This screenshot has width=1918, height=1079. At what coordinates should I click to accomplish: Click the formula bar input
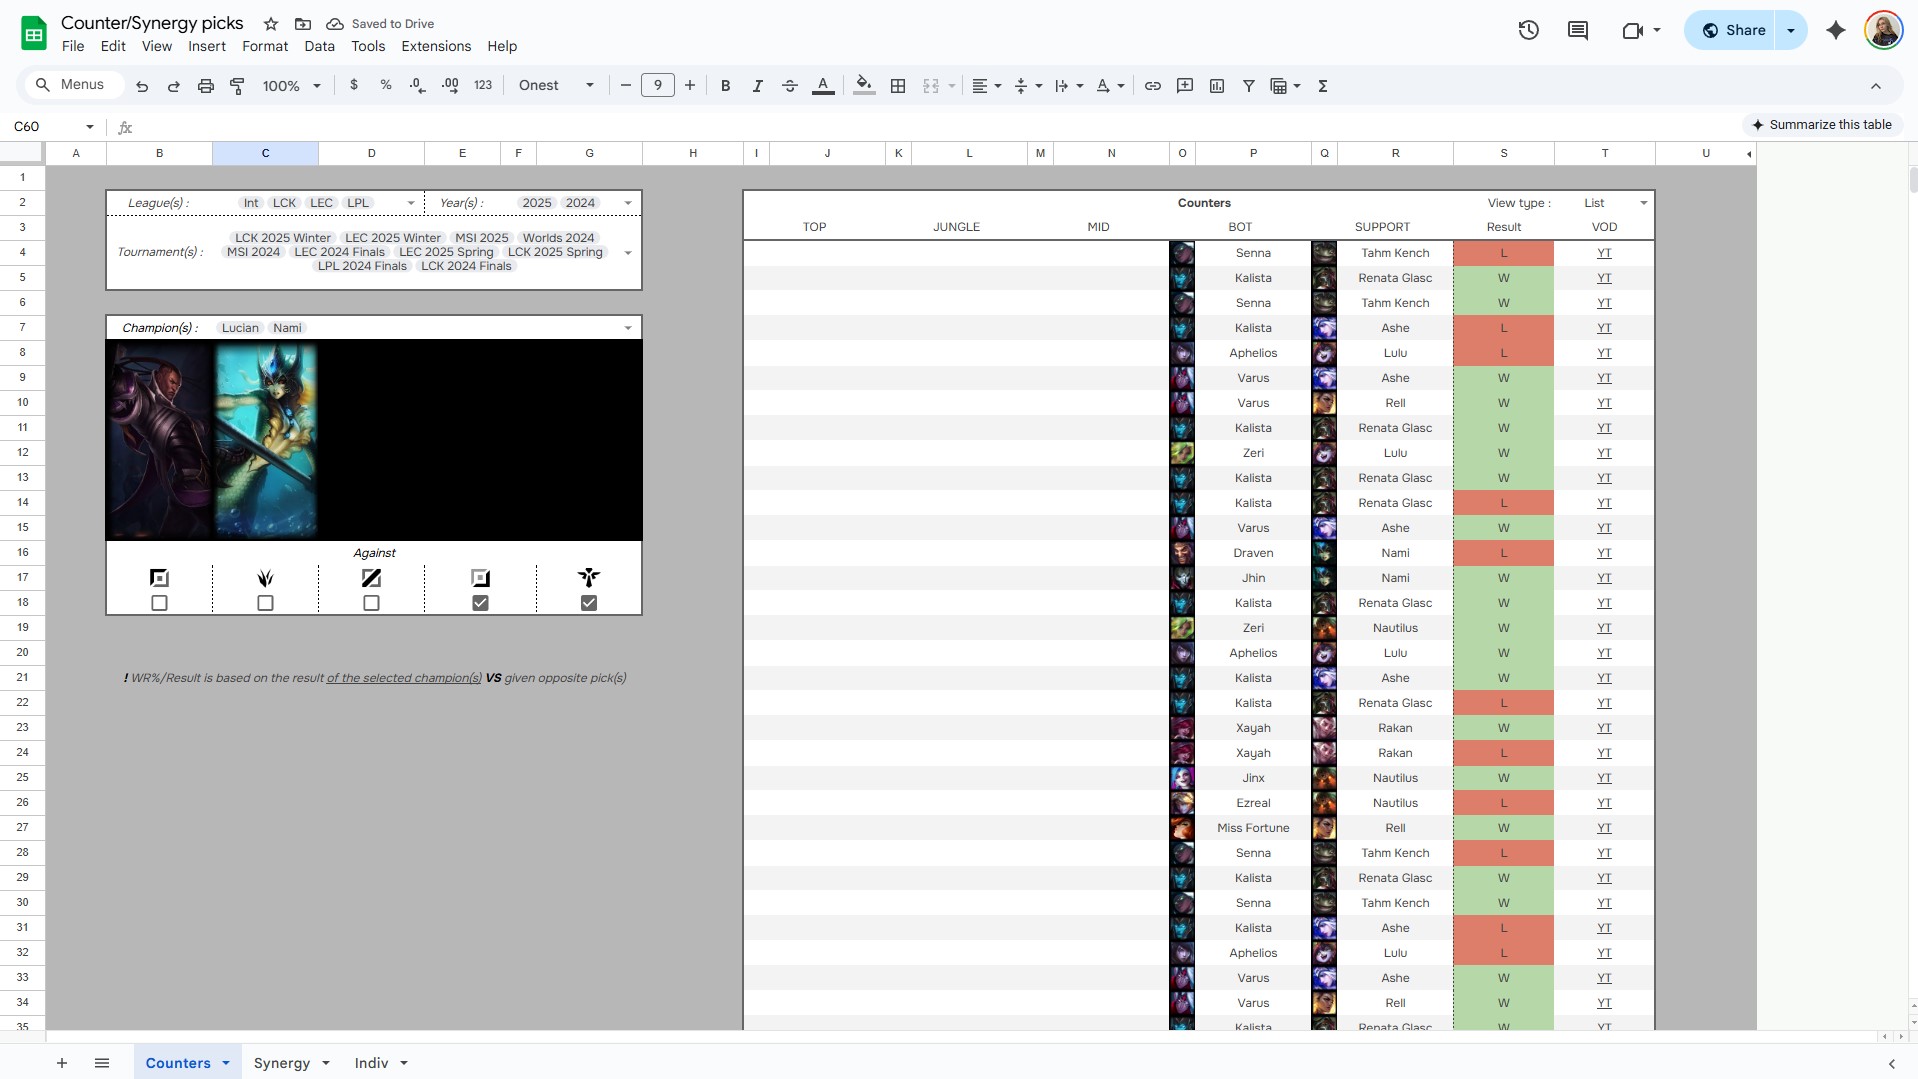(x=940, y=127)
